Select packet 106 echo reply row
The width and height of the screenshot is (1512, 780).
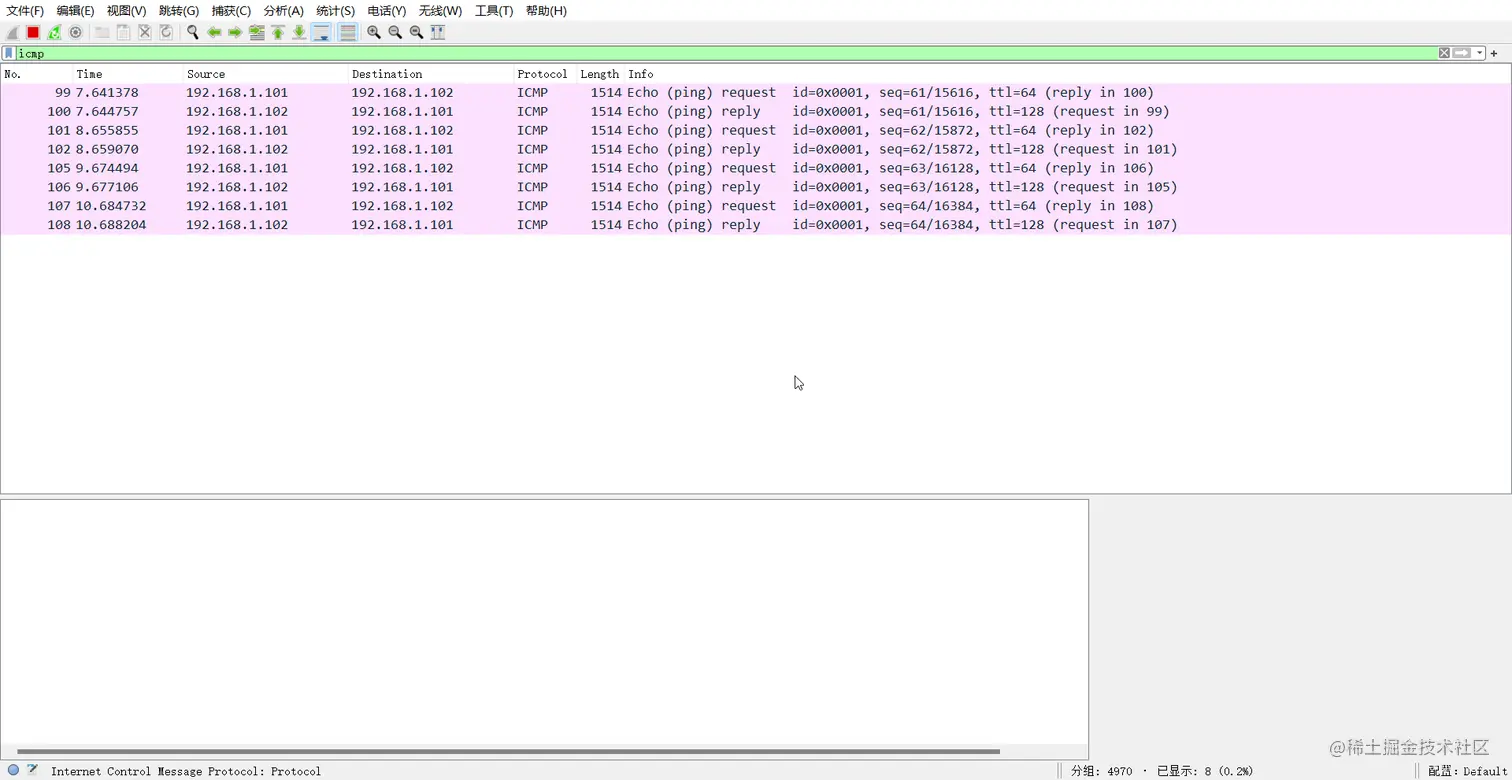(x=755, y=188)
